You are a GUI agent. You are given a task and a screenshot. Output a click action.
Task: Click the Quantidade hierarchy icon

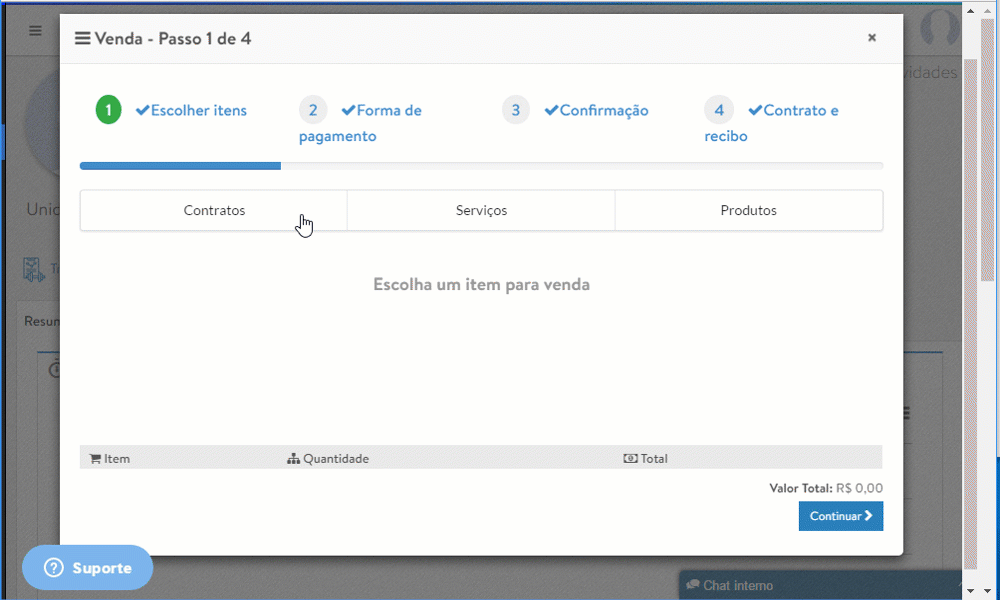pyautogui.click(x=293, y=459)
